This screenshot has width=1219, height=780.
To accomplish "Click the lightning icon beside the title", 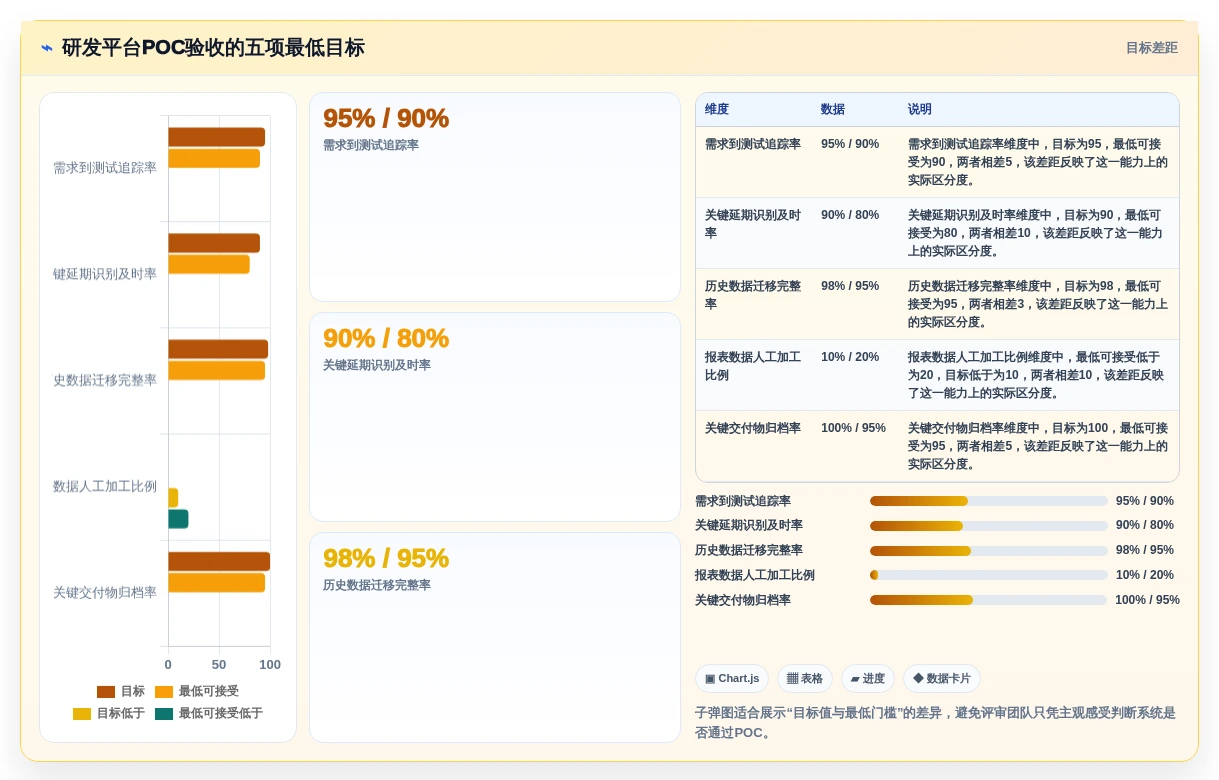I will (x=47, y=48).
